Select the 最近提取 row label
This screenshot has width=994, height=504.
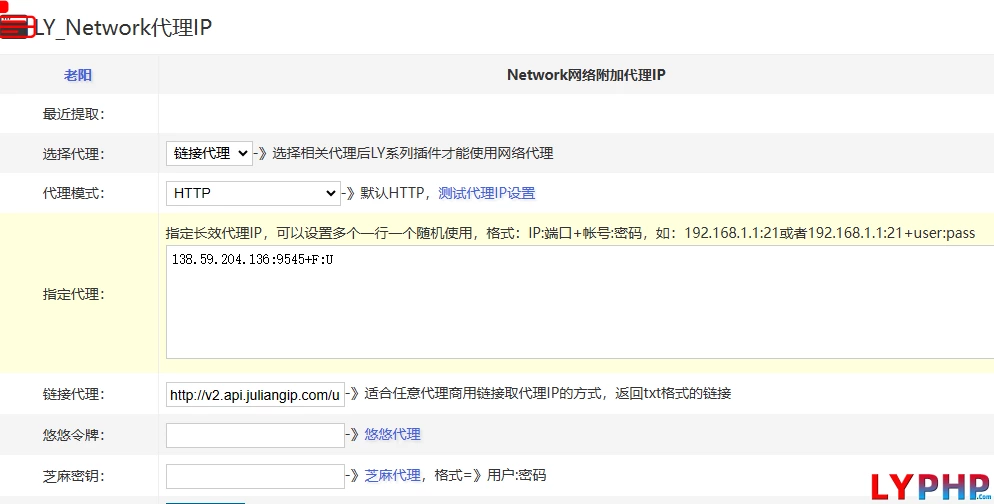[x=73, y=114]
